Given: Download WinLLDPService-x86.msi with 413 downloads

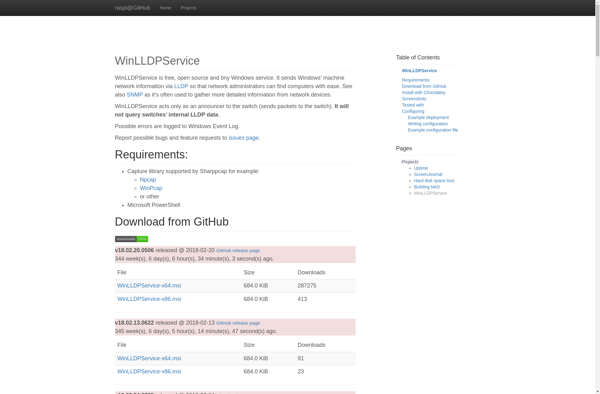Looking at the screenshot, I should [149, 299].
